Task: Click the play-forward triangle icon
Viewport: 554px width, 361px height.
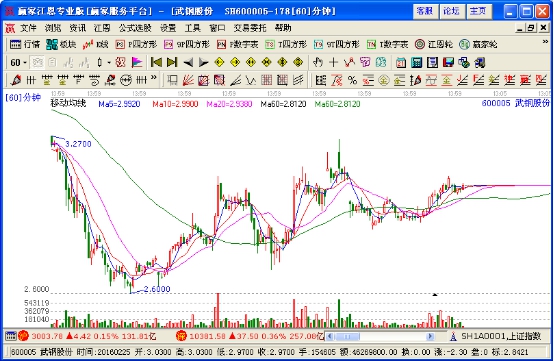Action: 204,63
